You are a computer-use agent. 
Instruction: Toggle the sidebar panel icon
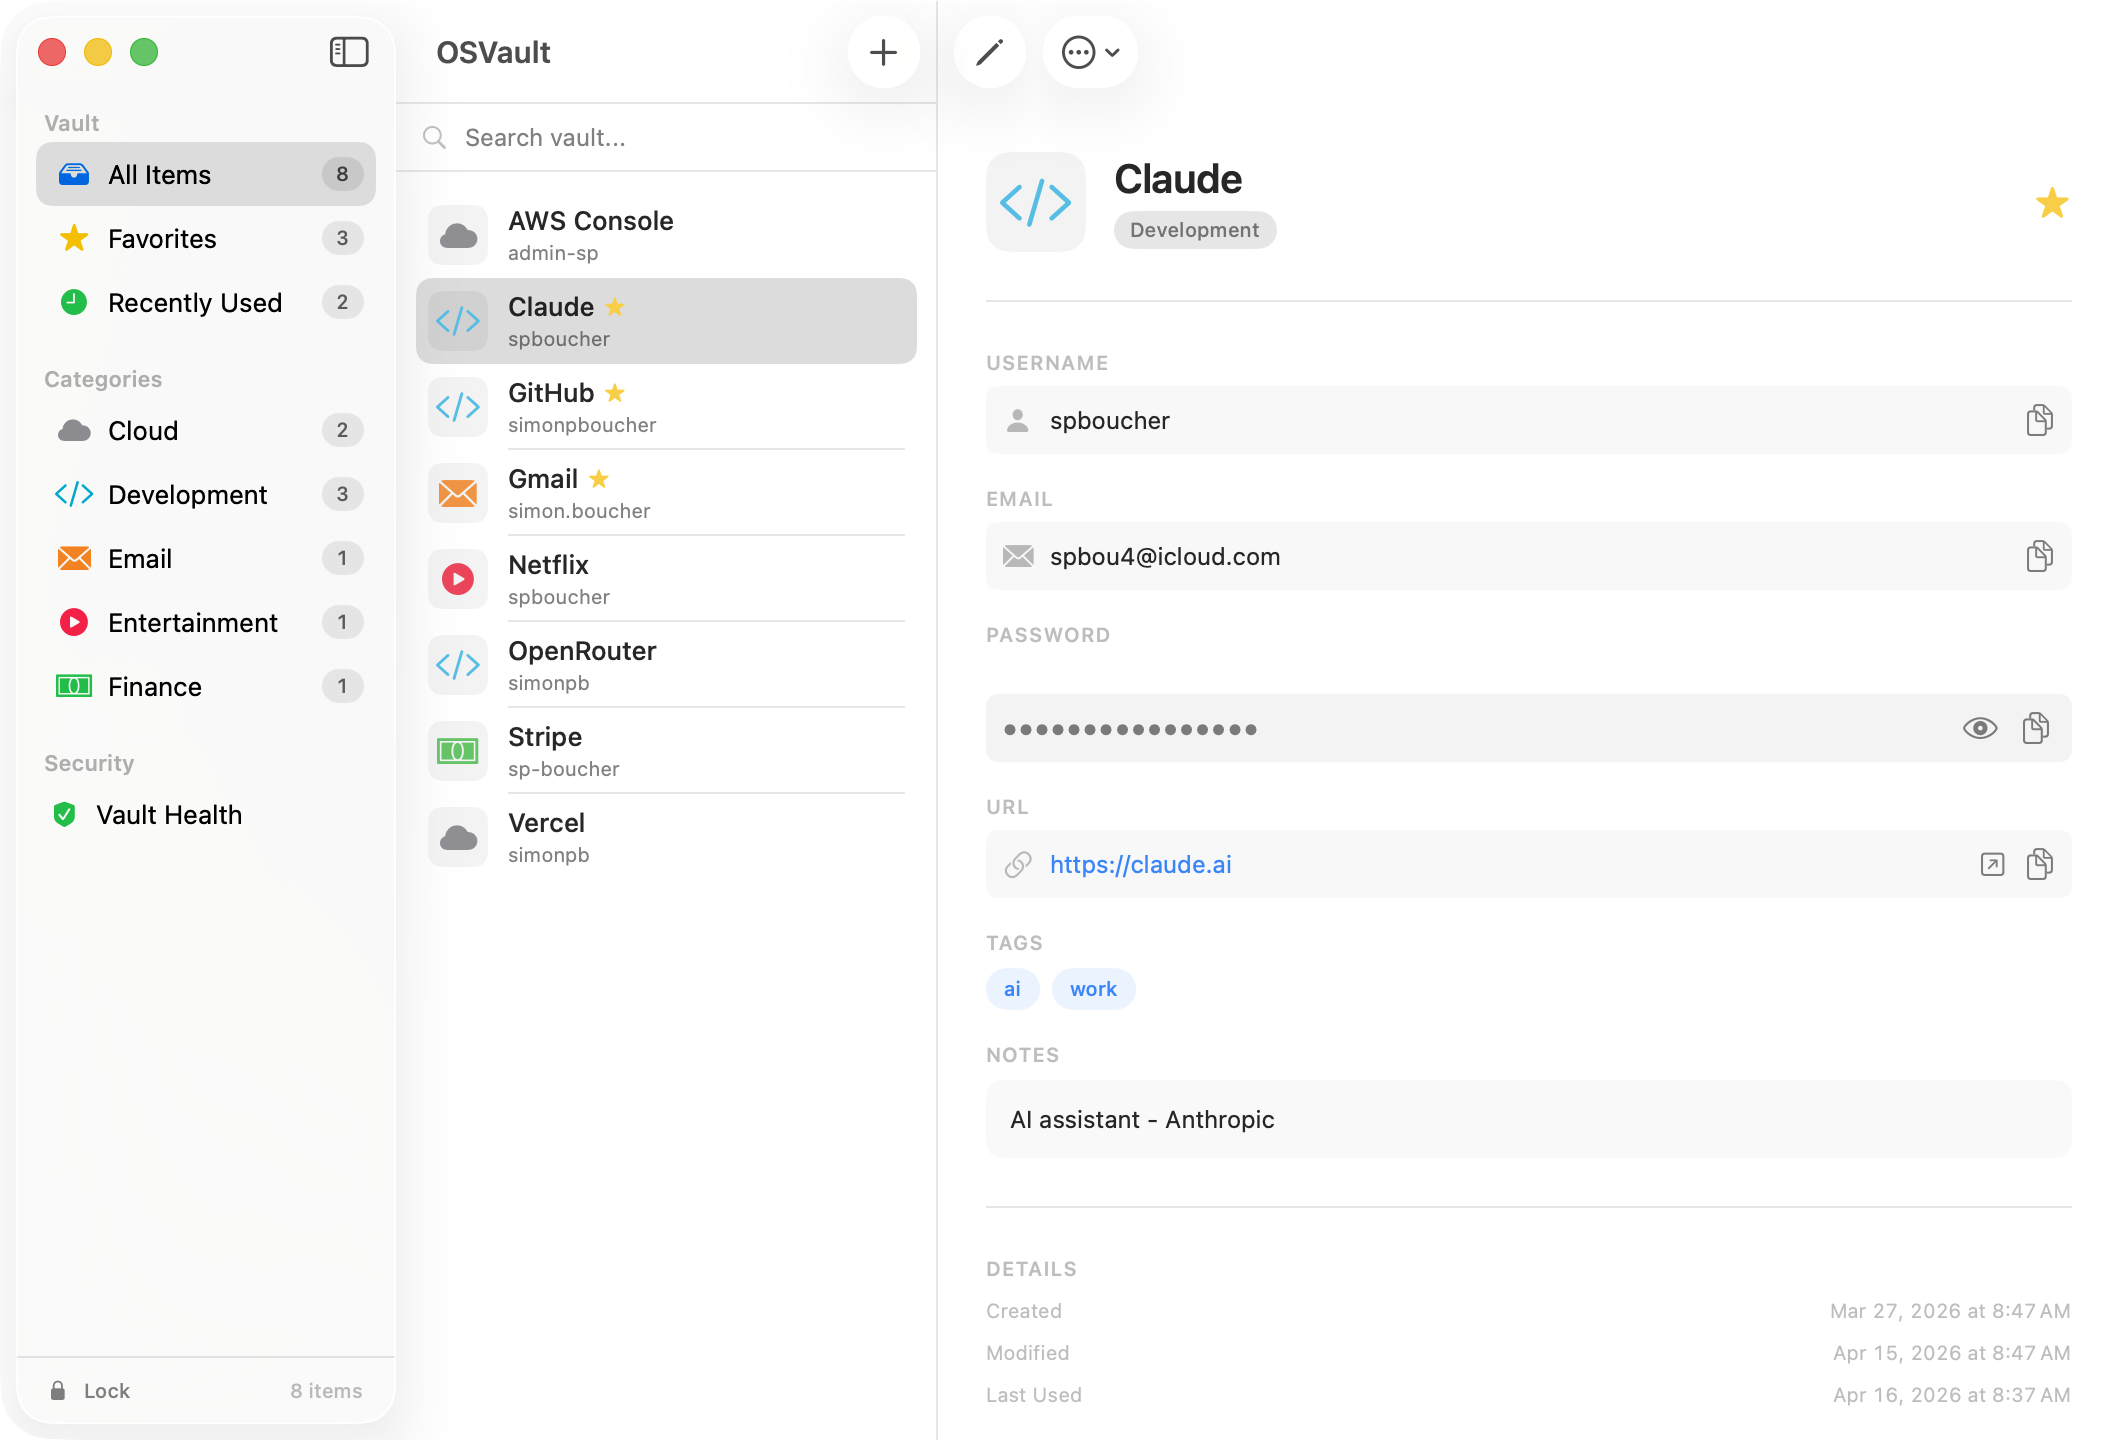(349, 52)
